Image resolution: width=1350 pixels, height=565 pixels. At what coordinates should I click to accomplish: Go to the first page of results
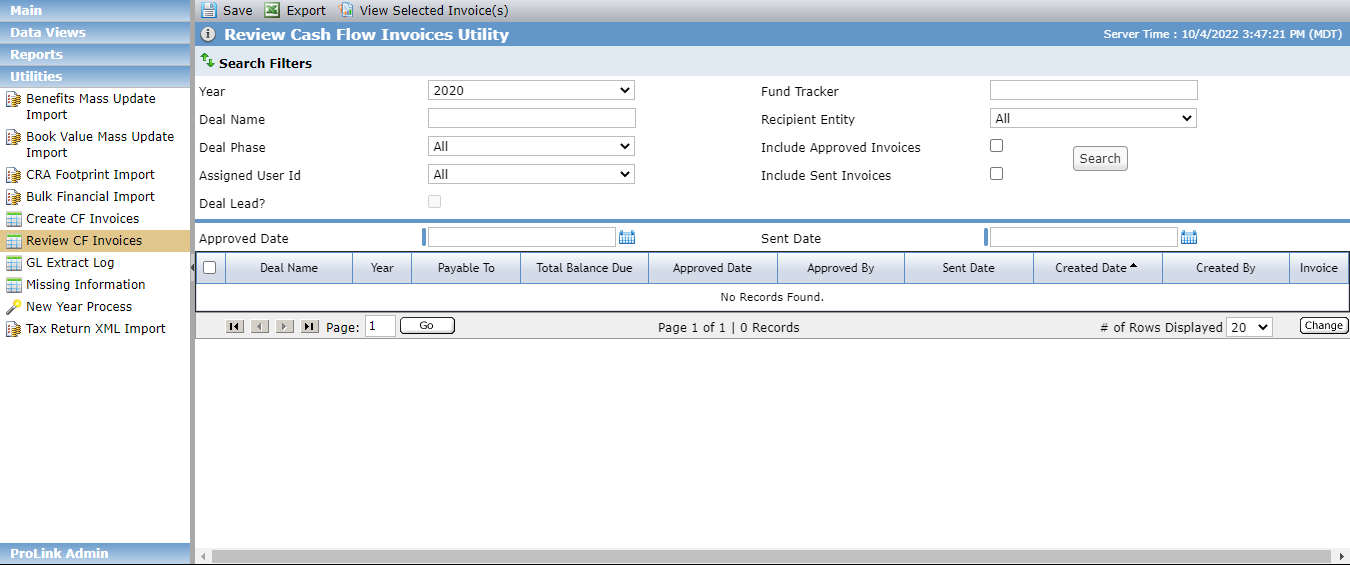click(x=235, y=326)
